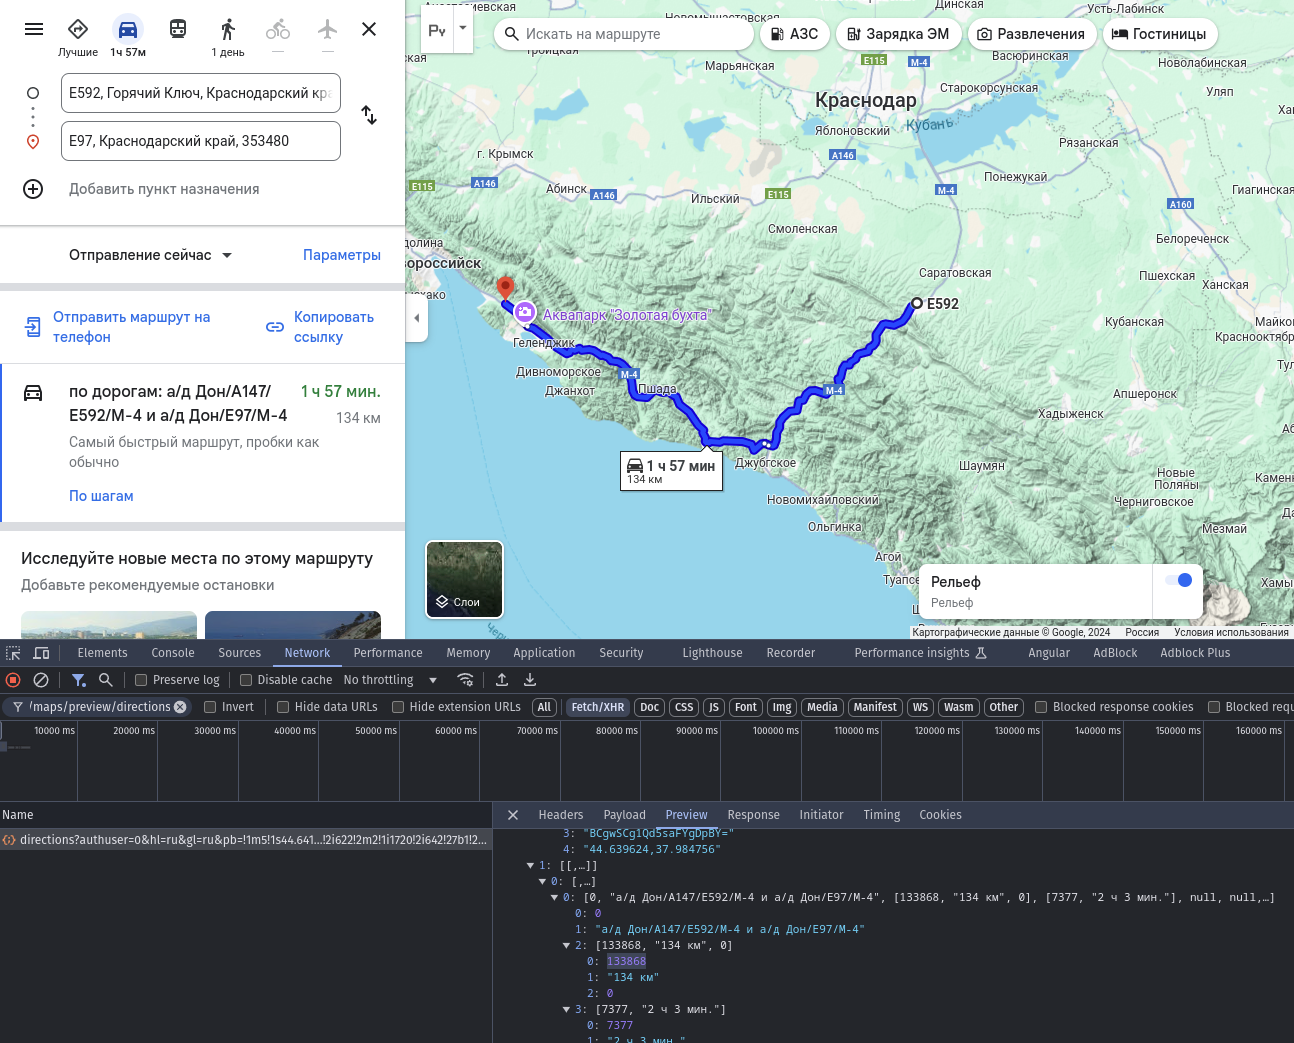The height and width of the screenshot is (1043, 1294).
Task: Clear the network log
Action: coord(41,680)
